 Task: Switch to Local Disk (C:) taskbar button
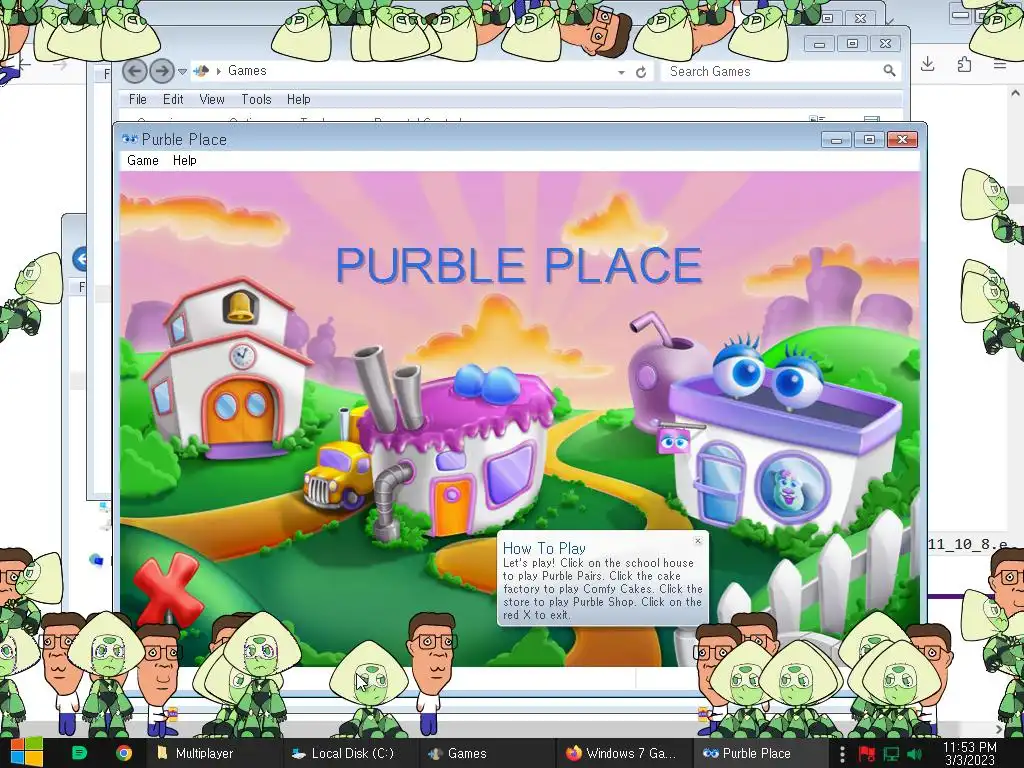tap(350, 753)
